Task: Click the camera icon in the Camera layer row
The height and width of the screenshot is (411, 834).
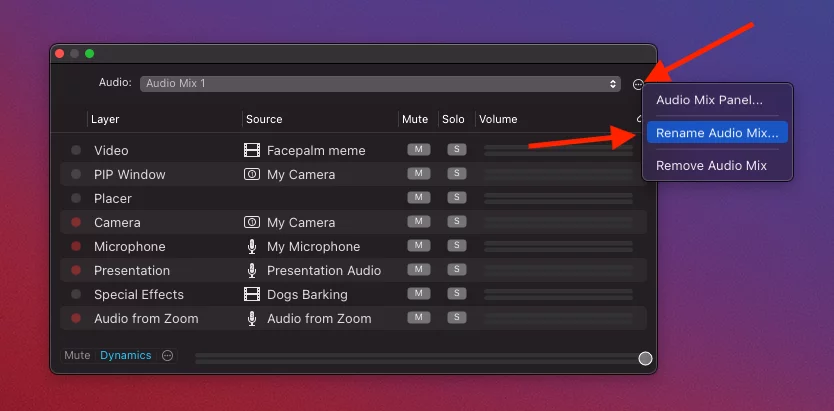Action: [x=252, y=222]
